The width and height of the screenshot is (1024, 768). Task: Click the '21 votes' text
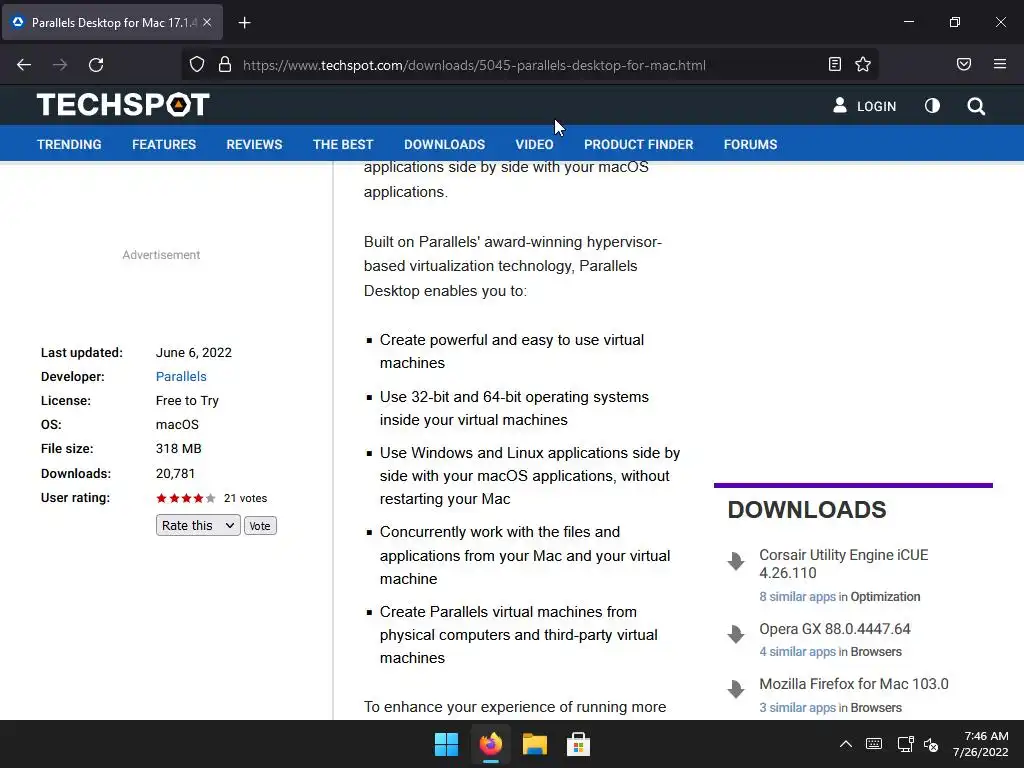pyautogui.click(x=246, y=498)
